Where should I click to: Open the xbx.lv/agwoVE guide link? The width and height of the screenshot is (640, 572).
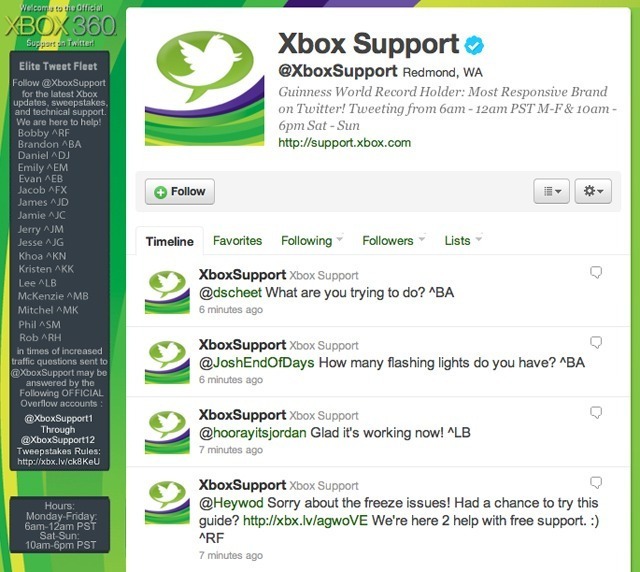coord(305,521)
